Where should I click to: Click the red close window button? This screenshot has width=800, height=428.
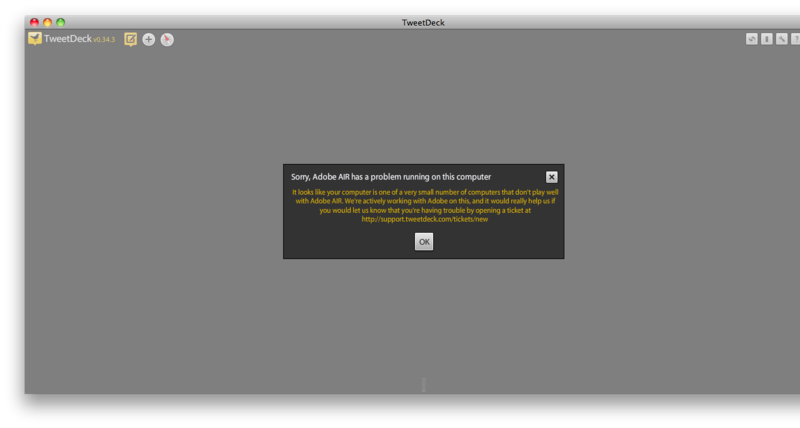(34, 22)
